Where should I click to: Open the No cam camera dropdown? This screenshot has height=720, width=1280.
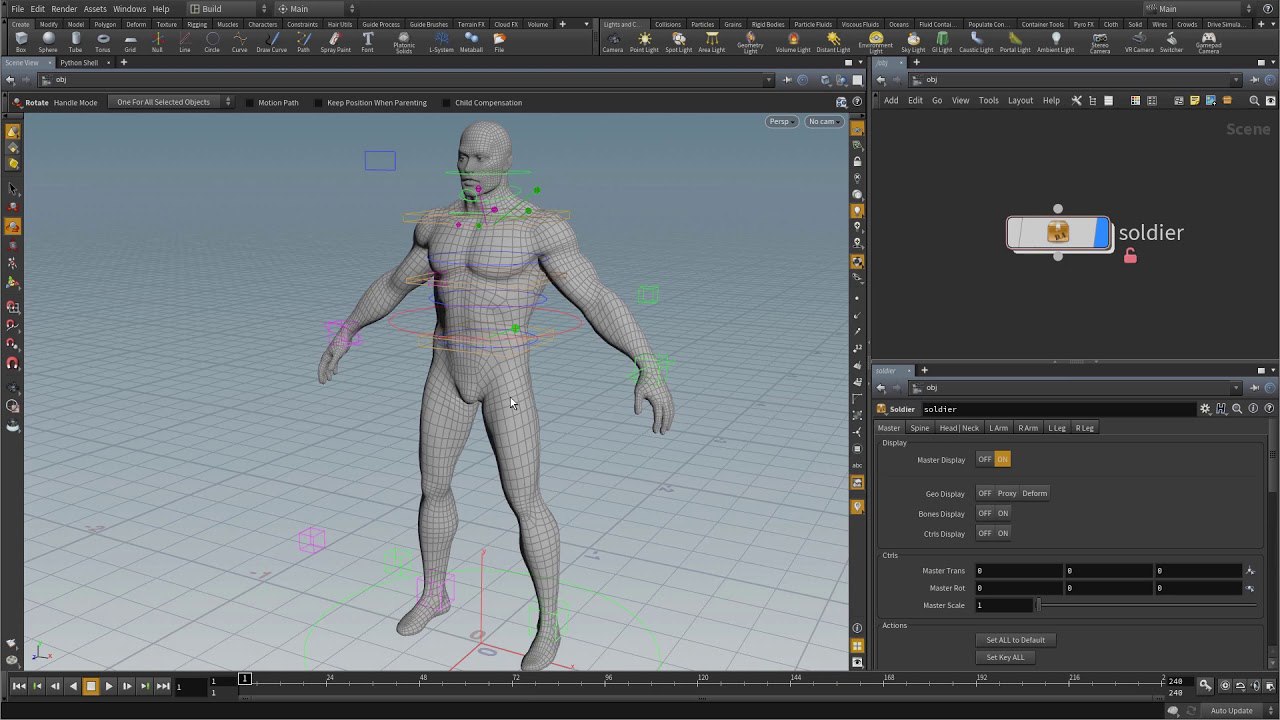824,121
